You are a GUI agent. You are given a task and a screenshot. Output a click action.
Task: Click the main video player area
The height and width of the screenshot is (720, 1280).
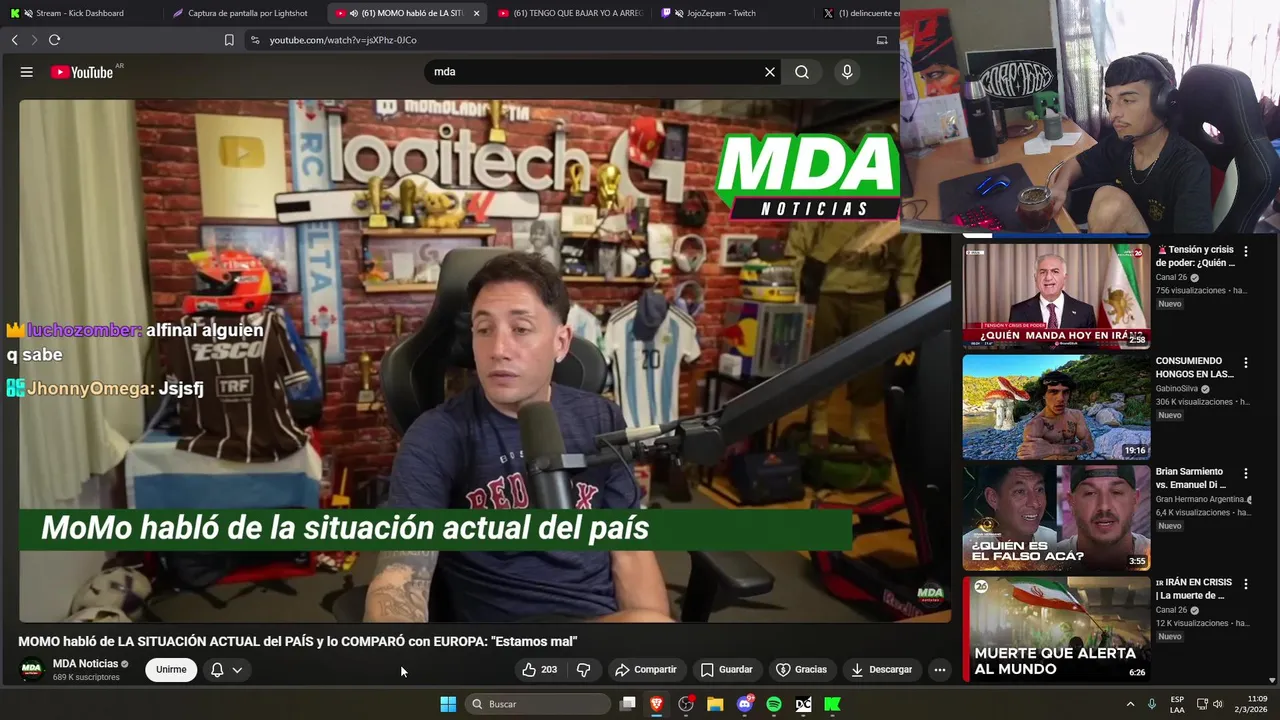tap(484, 360)
